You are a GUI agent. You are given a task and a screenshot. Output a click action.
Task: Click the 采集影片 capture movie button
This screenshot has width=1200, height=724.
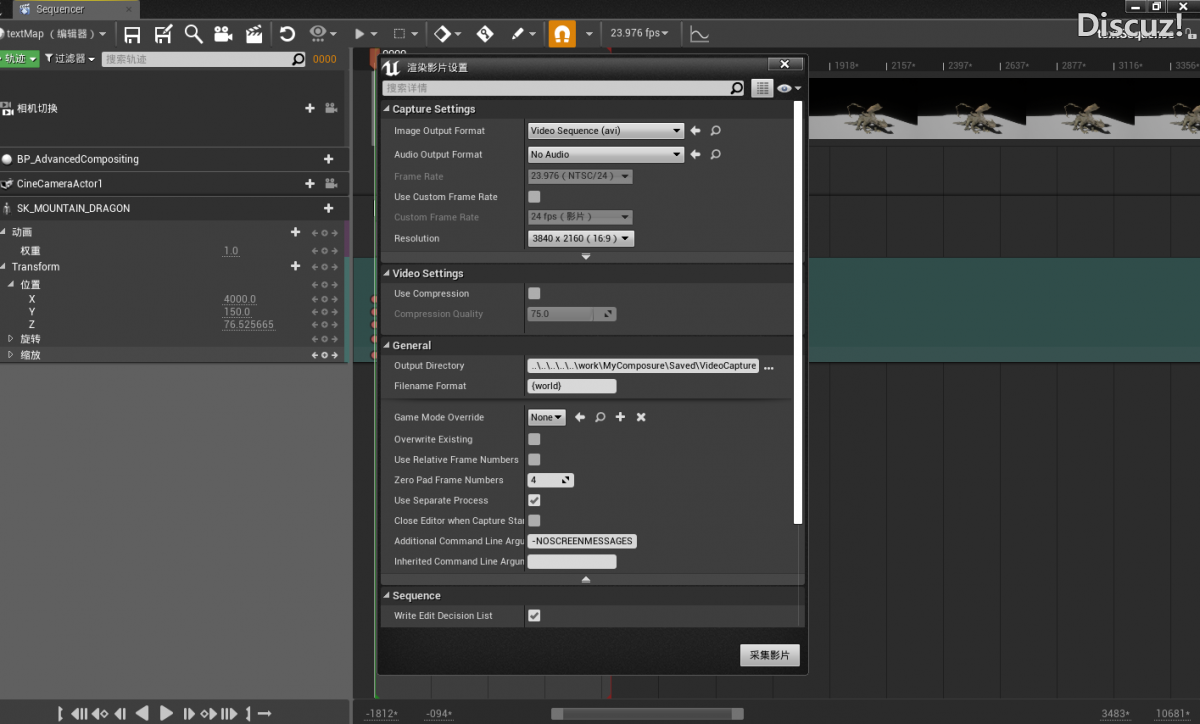(x=770, y=656)
